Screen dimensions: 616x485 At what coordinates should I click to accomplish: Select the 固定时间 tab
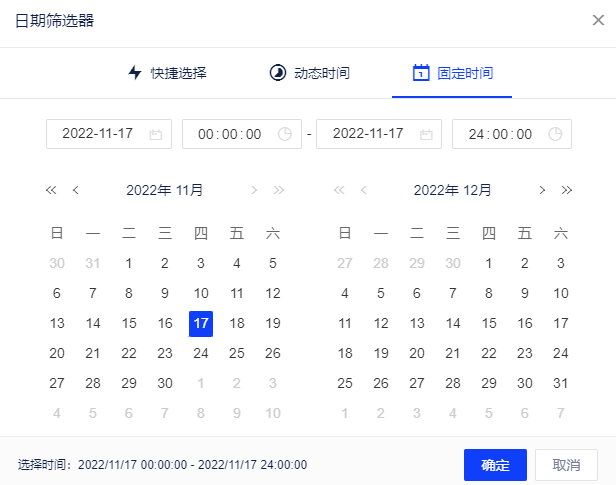tap(452, 73)
